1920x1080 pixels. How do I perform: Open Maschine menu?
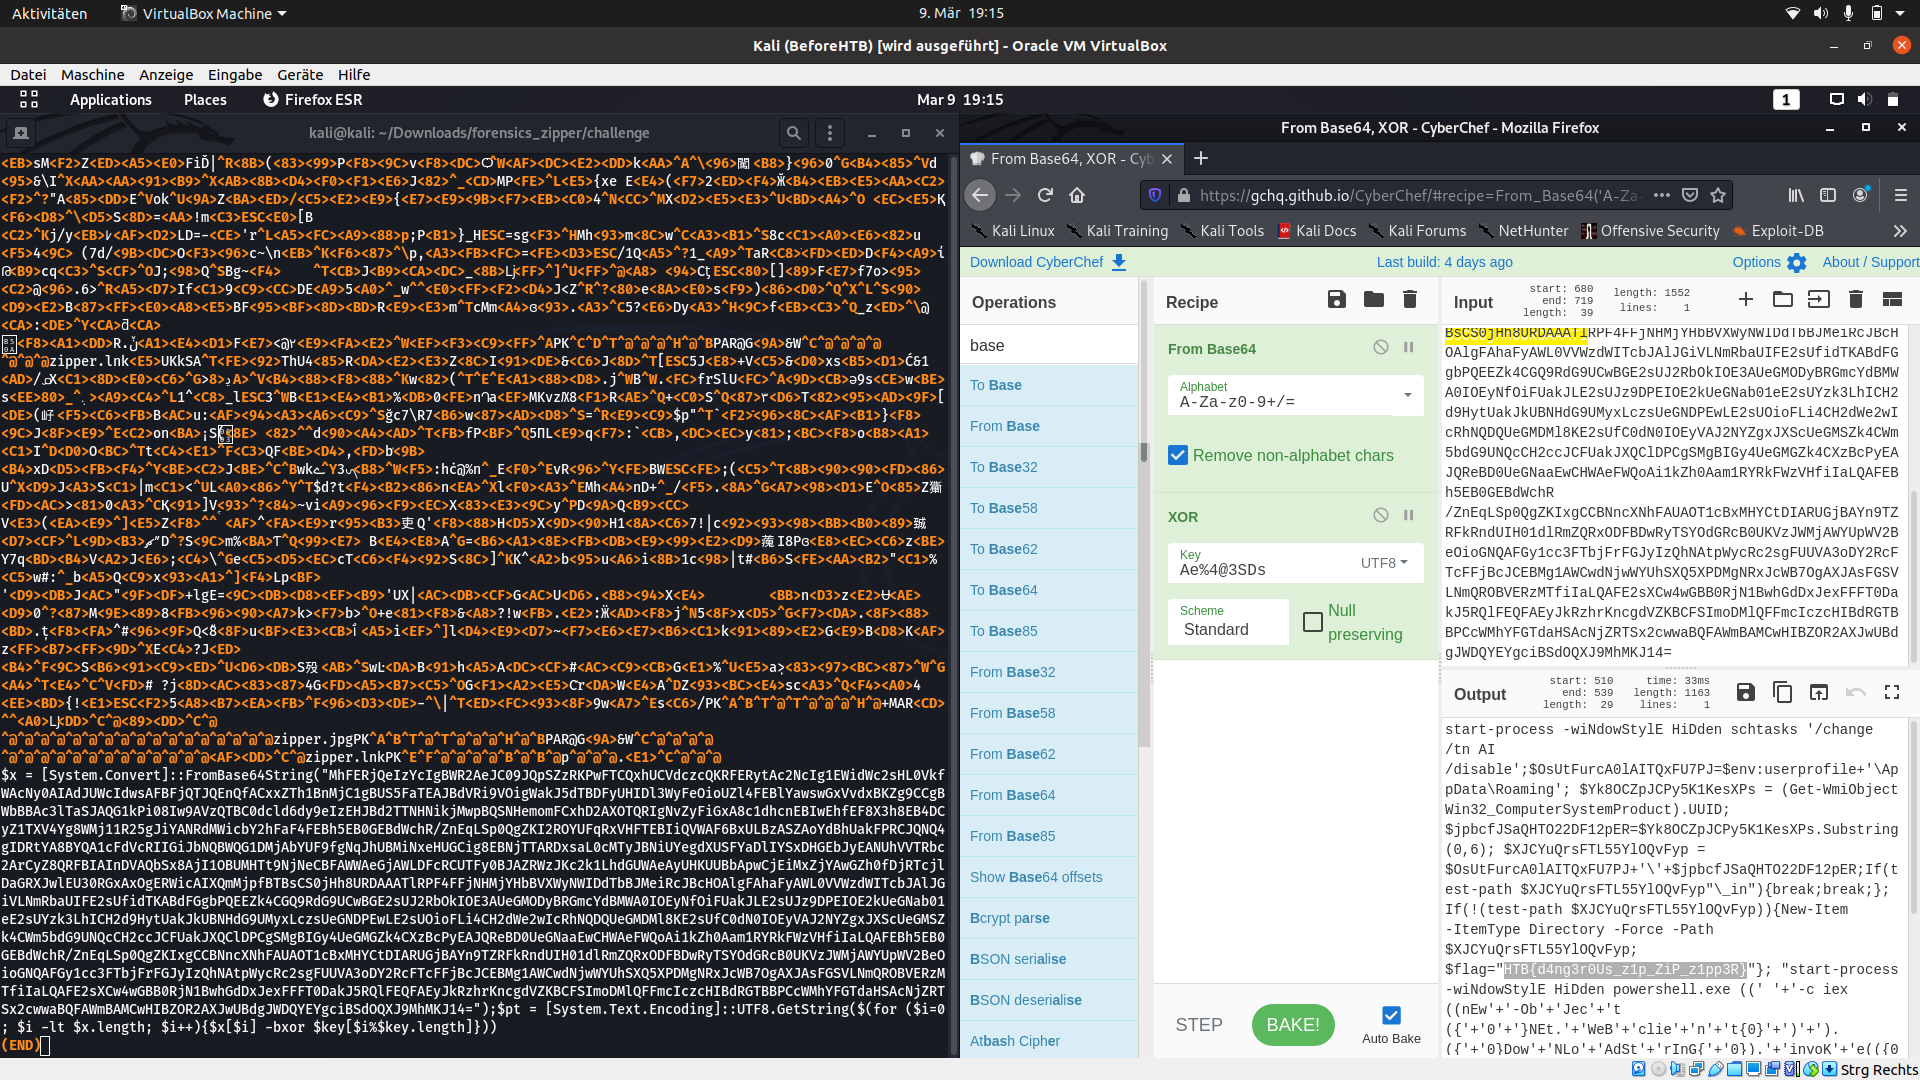pyautogui.click(x=93, y=75)
